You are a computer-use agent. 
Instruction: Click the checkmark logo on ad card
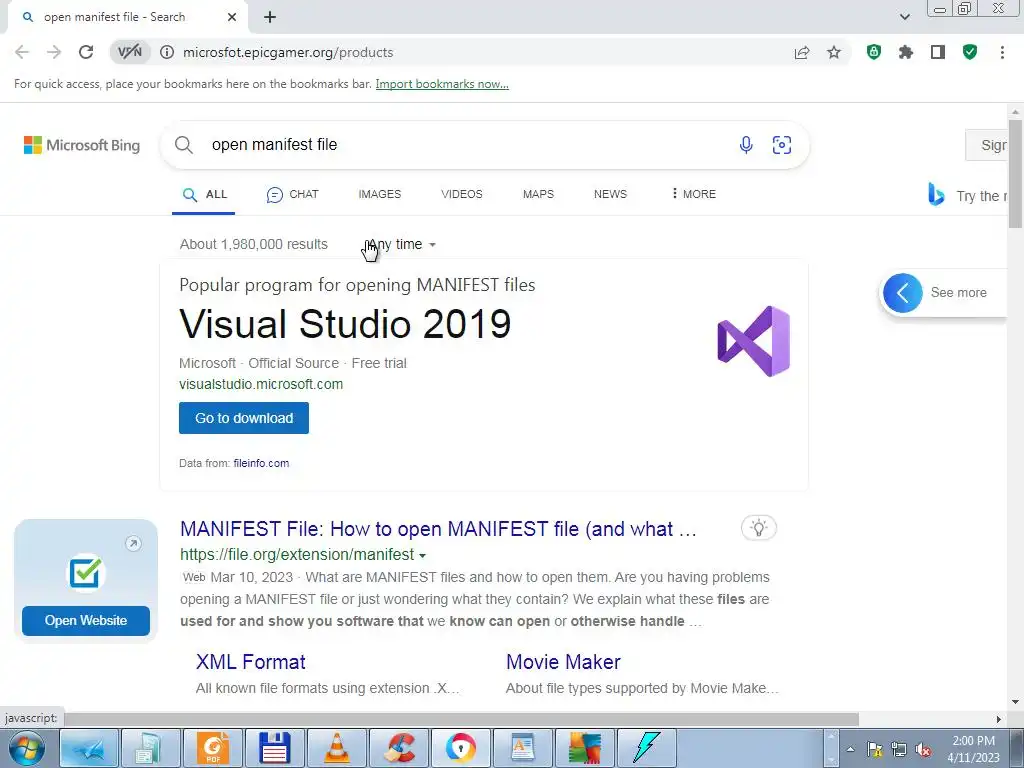[x=86, y=573]
